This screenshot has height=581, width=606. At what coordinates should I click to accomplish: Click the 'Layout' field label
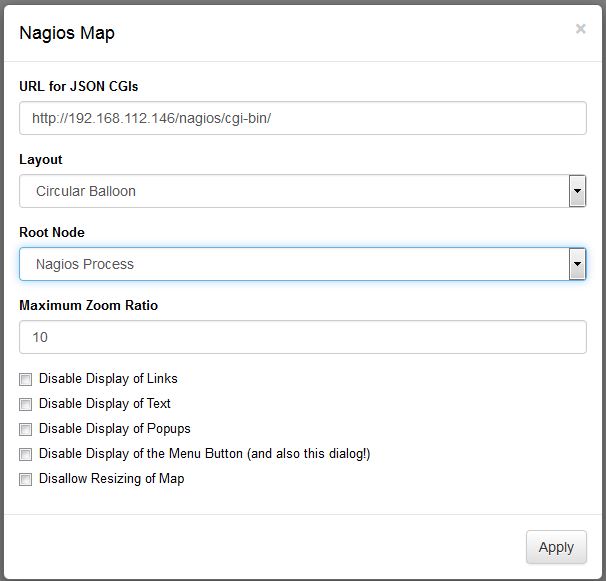pos(41,160)
